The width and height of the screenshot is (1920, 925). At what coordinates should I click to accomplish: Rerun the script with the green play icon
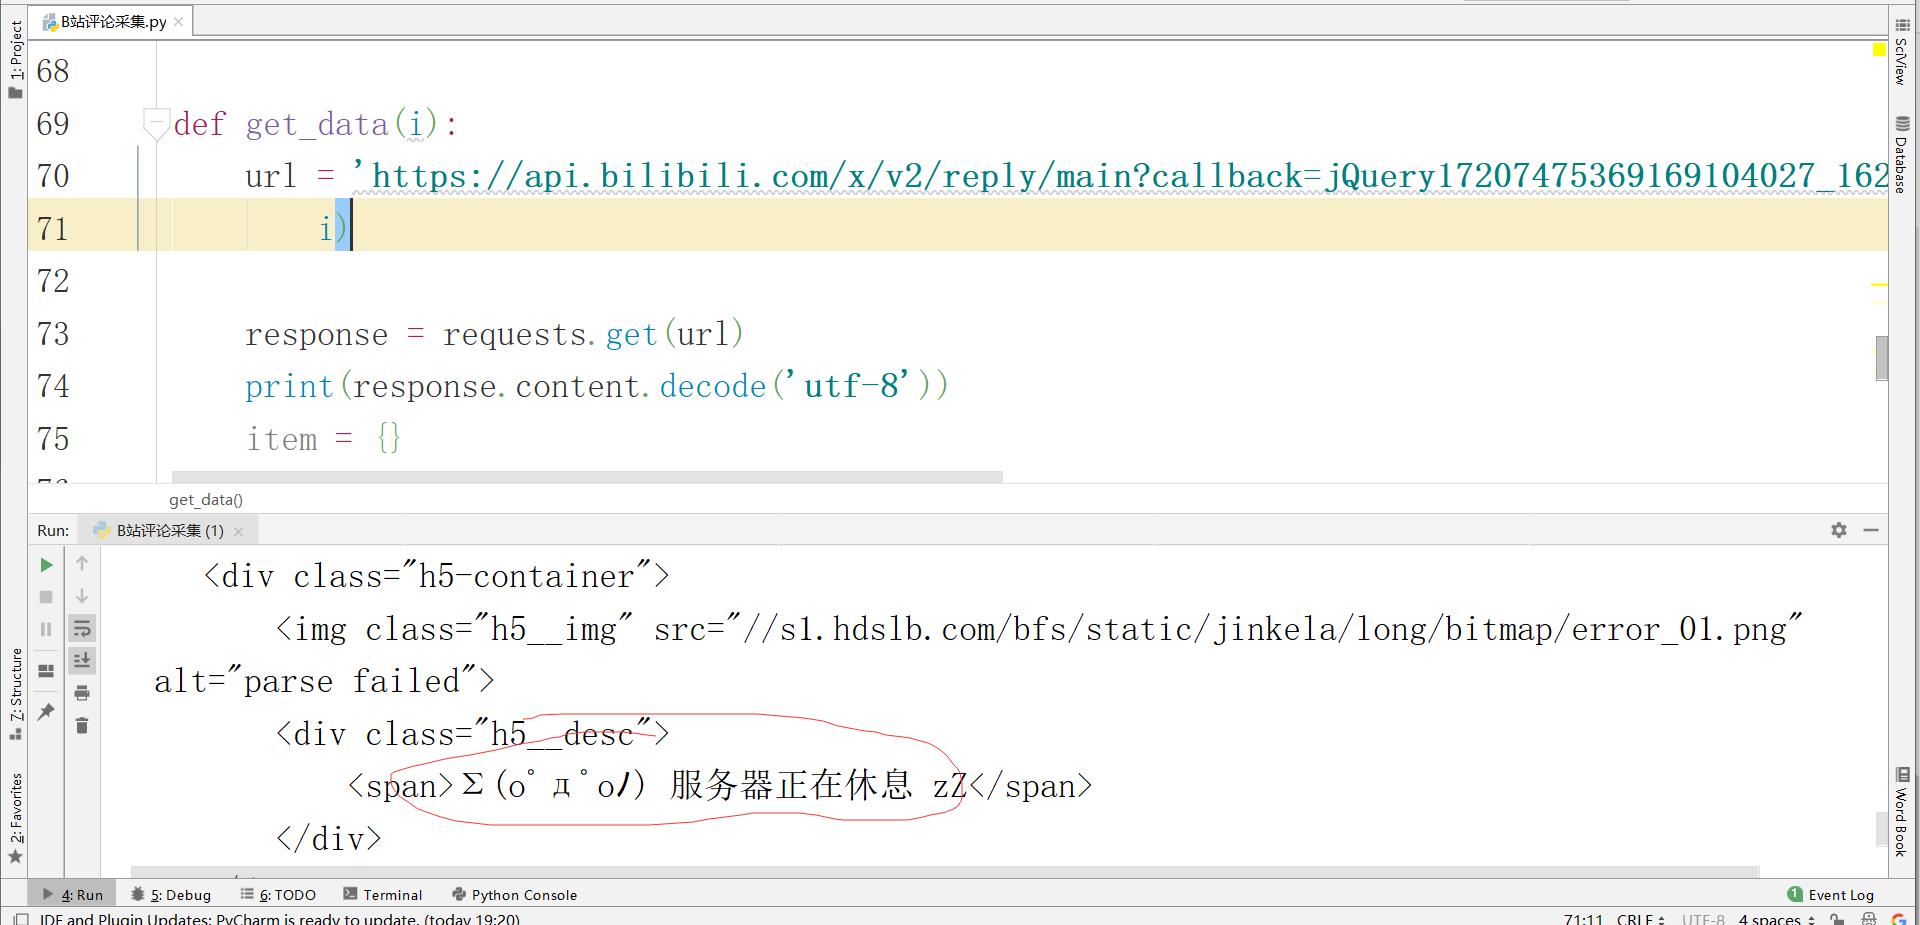point(46,565)
